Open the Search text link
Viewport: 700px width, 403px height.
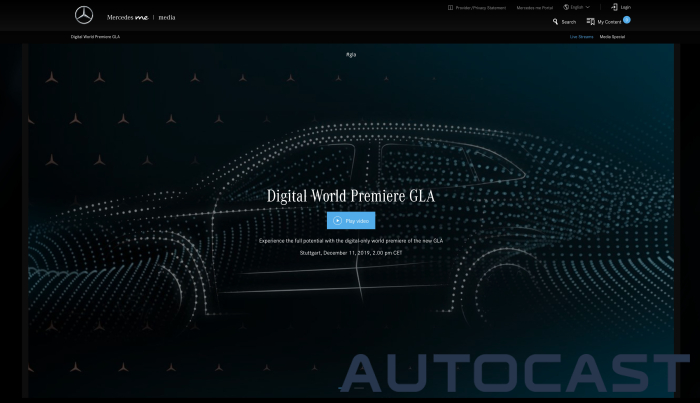tap(568, 22)
